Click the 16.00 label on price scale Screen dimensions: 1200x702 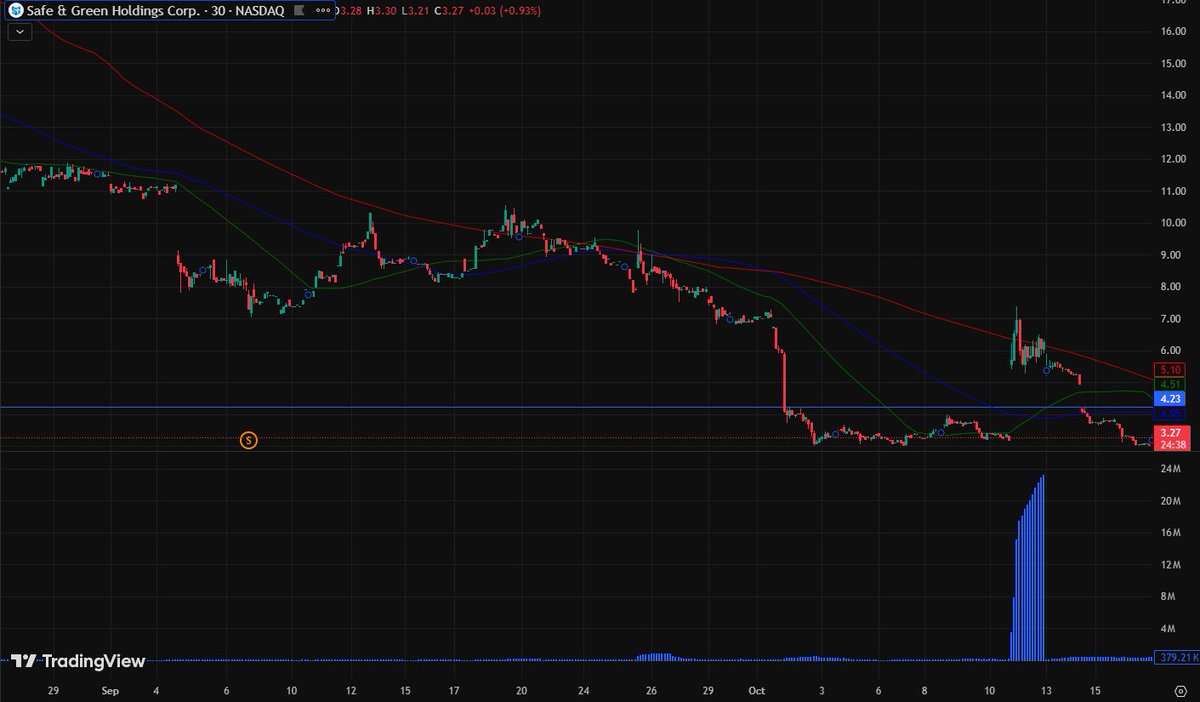[x=1172, y=31]
